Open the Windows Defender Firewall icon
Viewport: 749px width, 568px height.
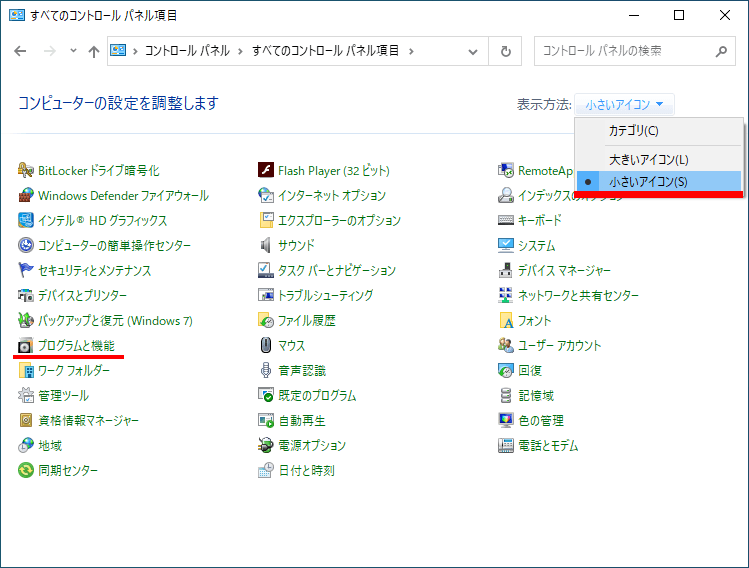26,196
